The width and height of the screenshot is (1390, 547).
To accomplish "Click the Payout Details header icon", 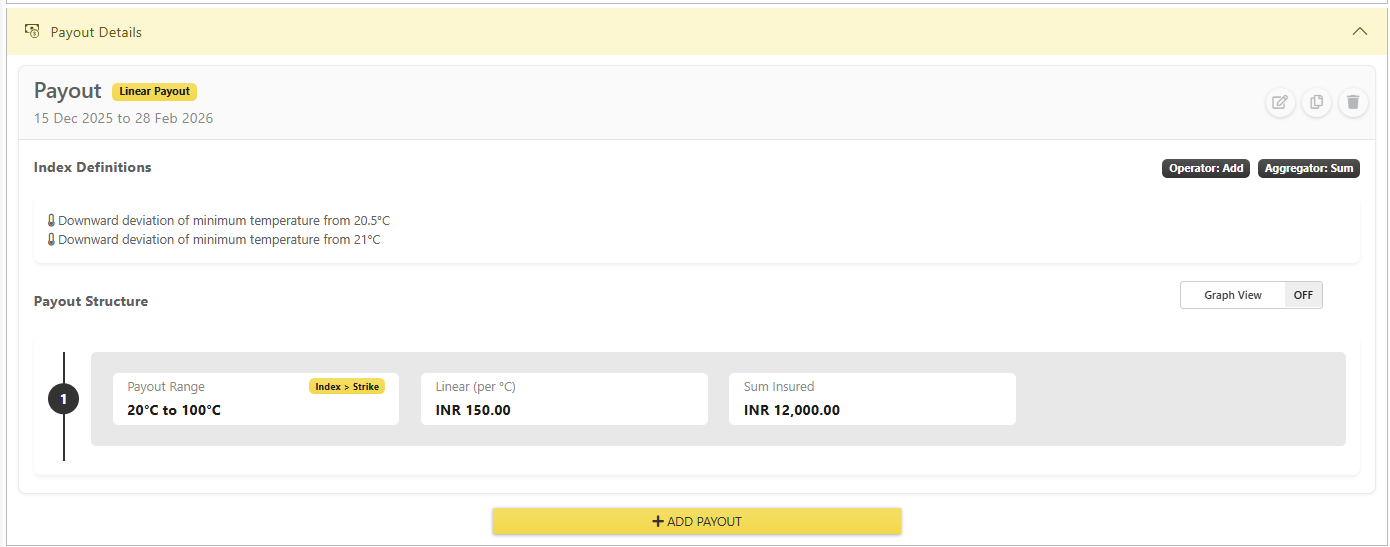I will pos(32,32).
